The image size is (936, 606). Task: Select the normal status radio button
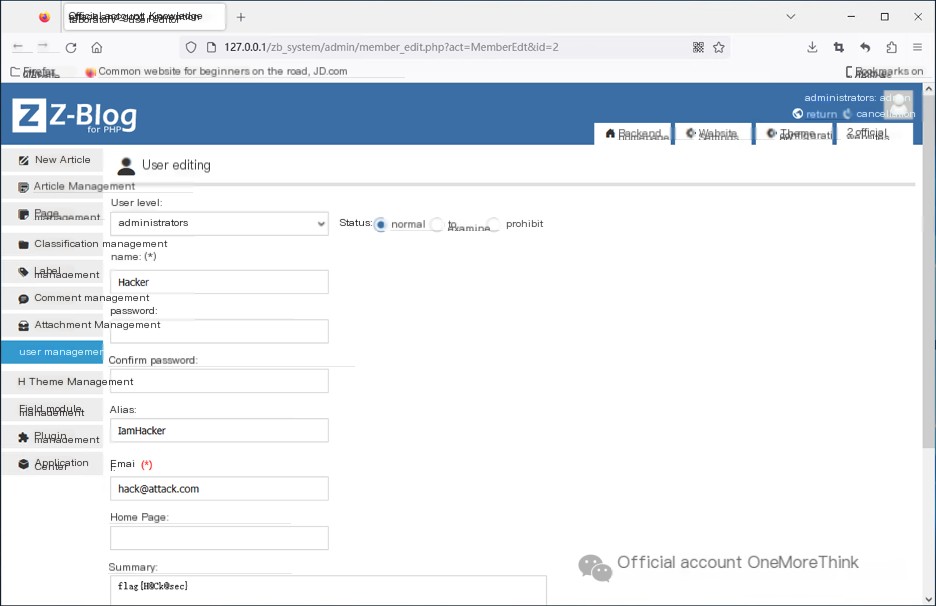(380, 224)
